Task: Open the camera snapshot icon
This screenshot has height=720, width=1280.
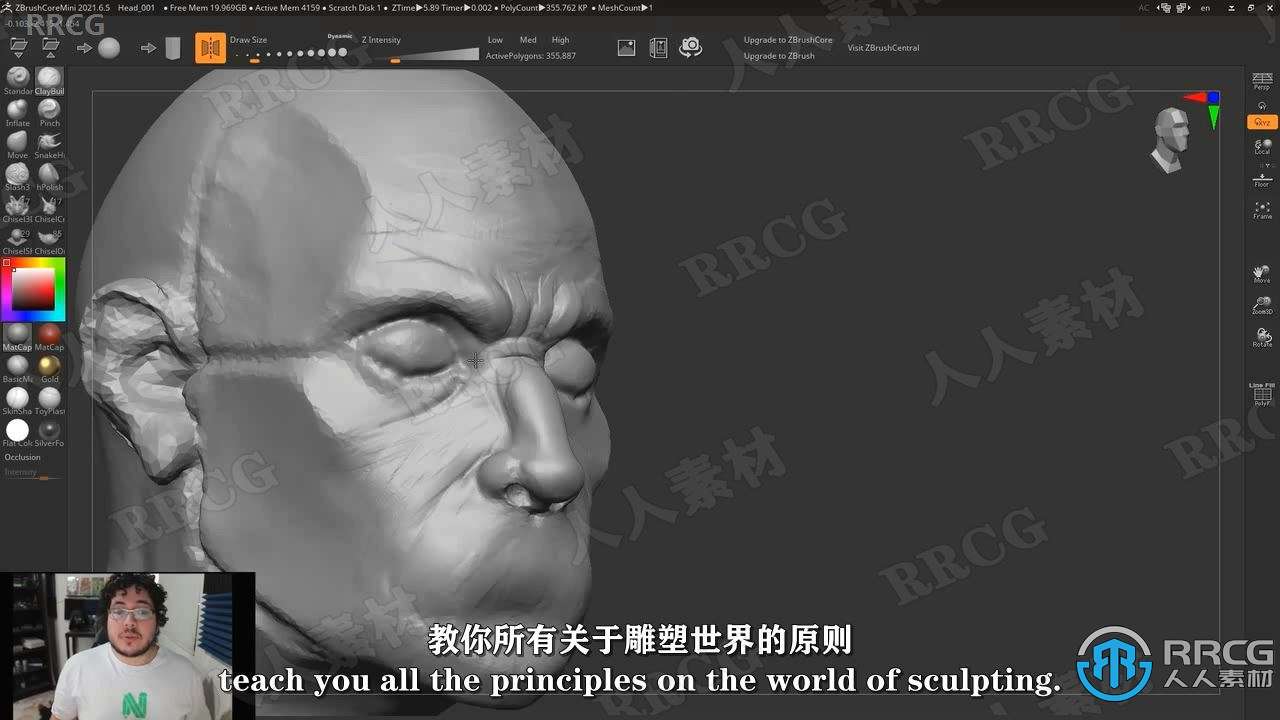Action: pos(690,47)
